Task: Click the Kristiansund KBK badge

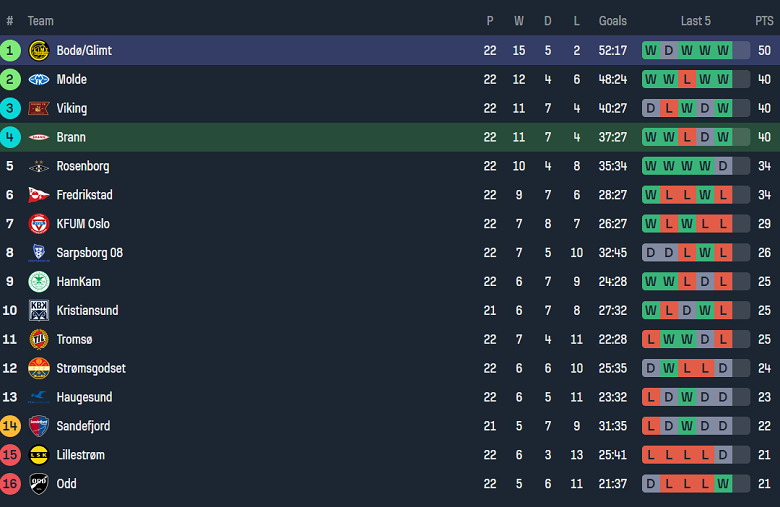Action: pyautogui.click(x=39, y=310)
